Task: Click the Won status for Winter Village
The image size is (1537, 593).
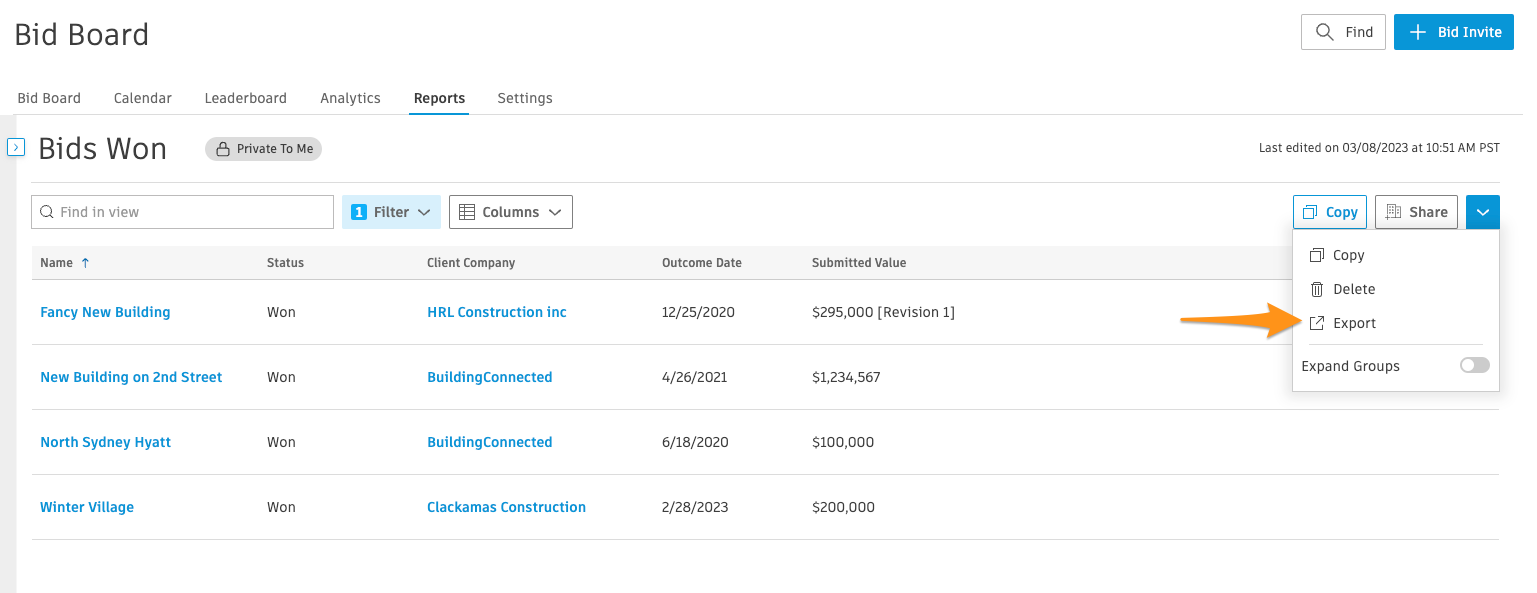Action: (281, 507)
